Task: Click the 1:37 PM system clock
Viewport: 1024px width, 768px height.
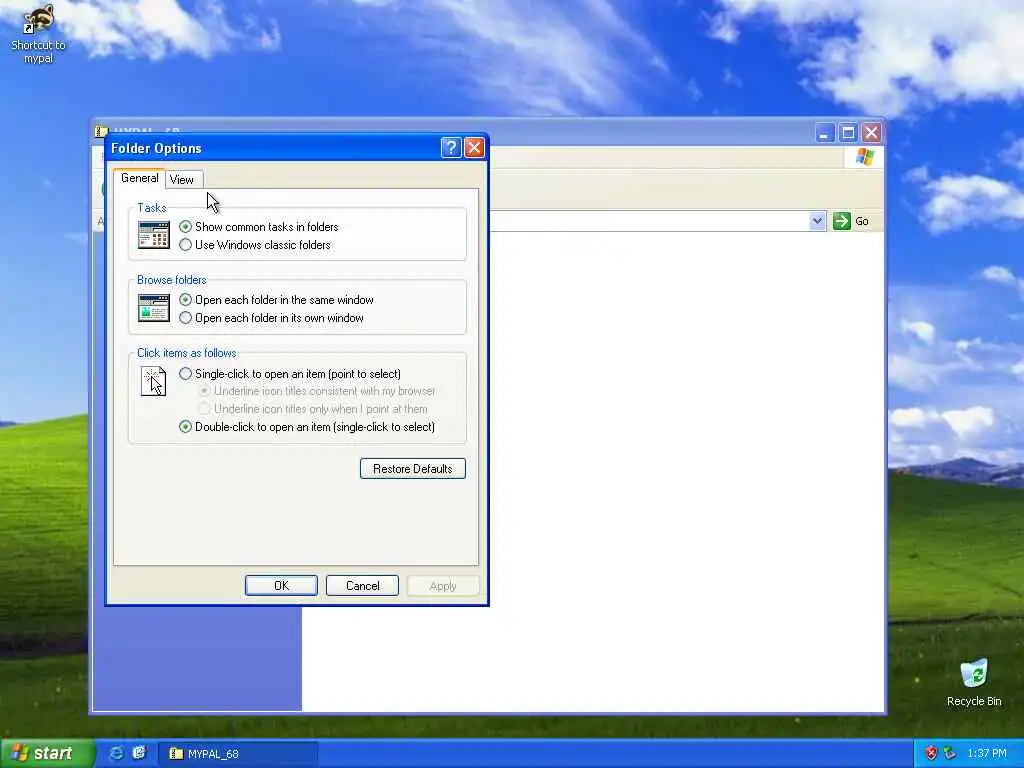Action: click(986, 754)
